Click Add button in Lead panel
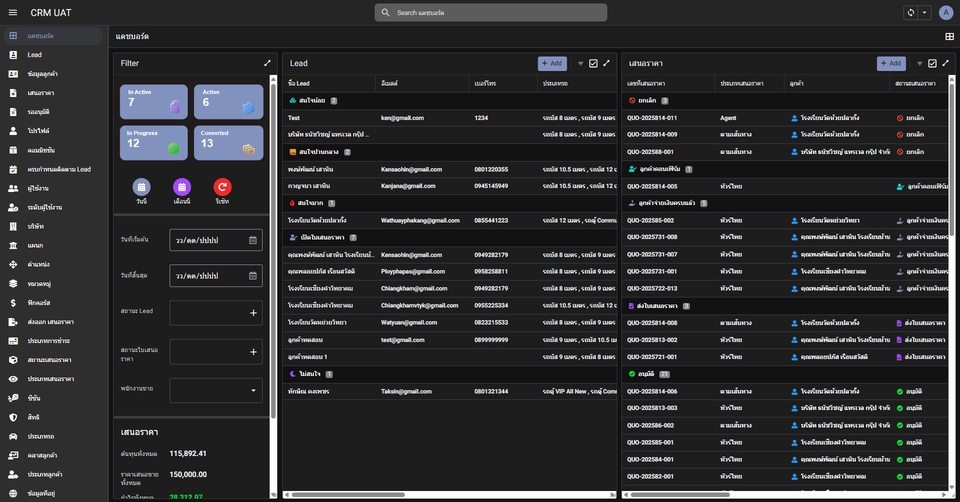 (552, 63)
